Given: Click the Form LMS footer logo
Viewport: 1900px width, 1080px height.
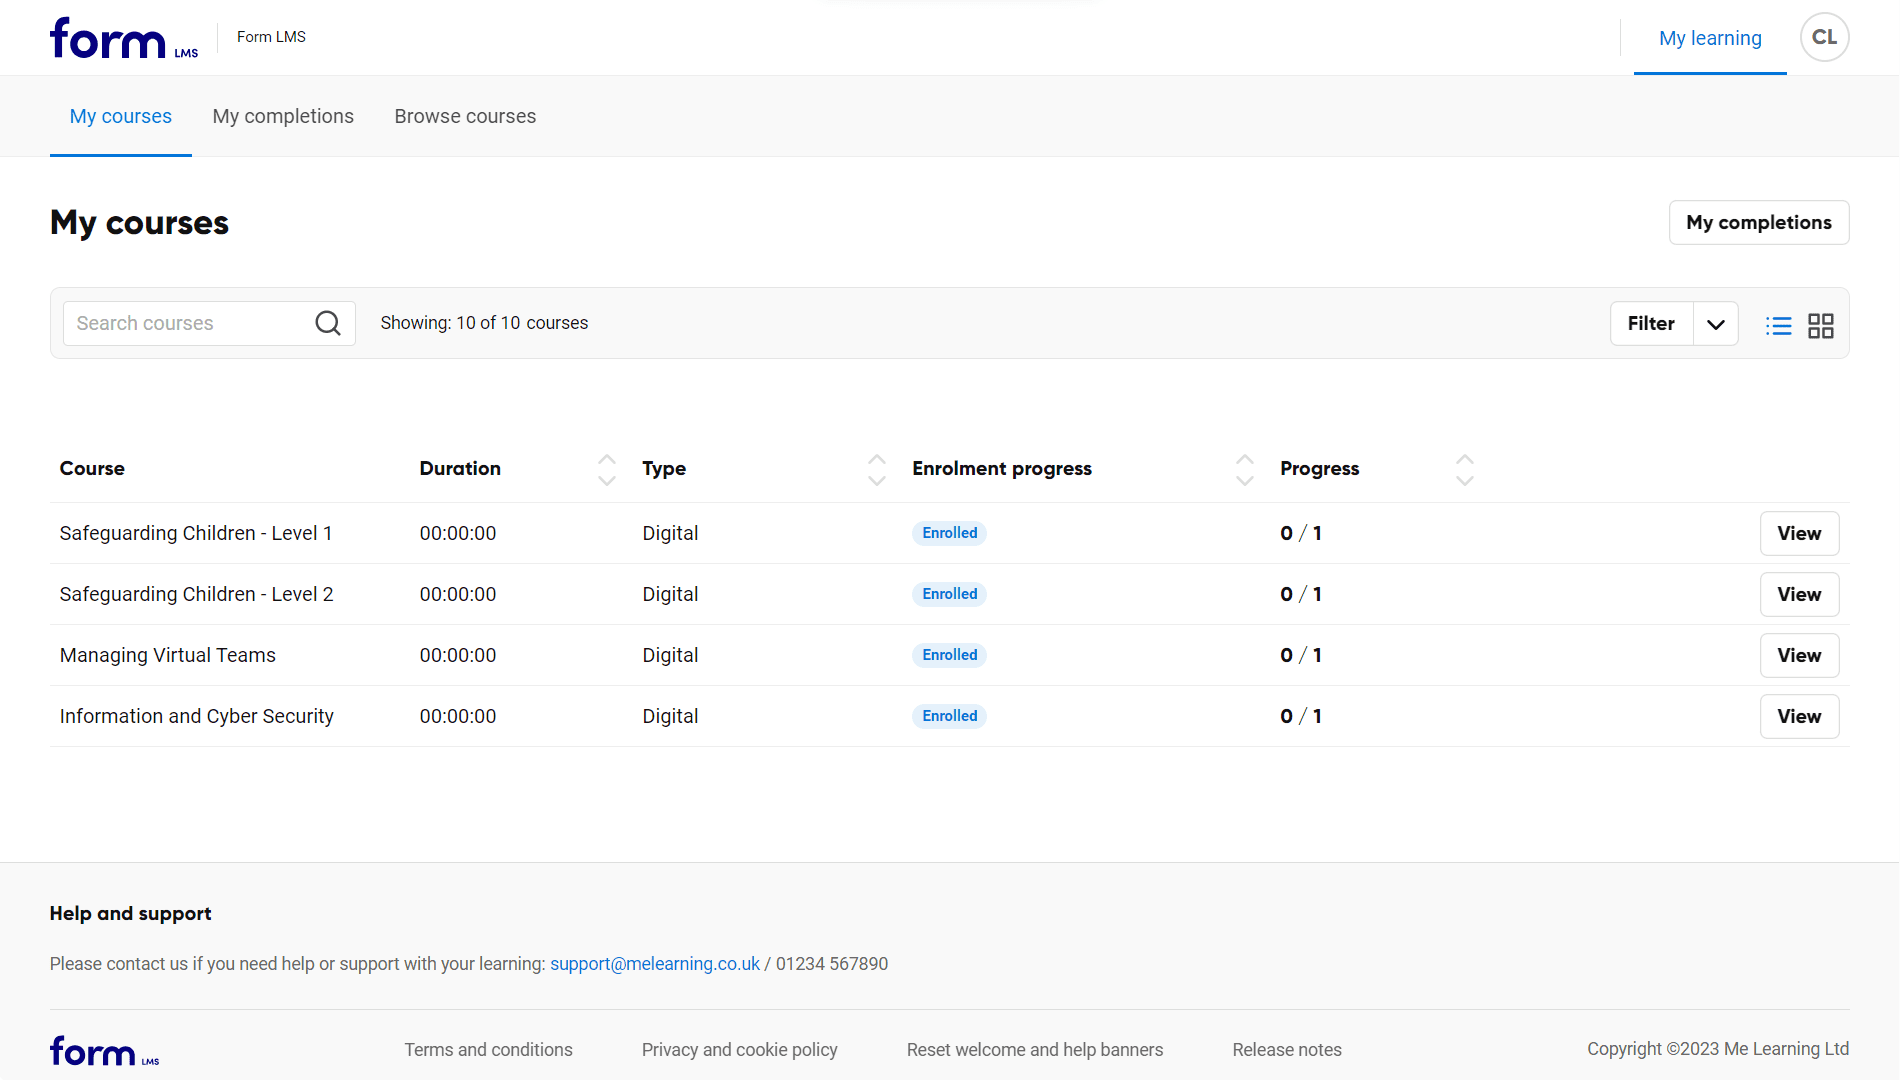Looking at the screenshot, I should coord(104,1050).
